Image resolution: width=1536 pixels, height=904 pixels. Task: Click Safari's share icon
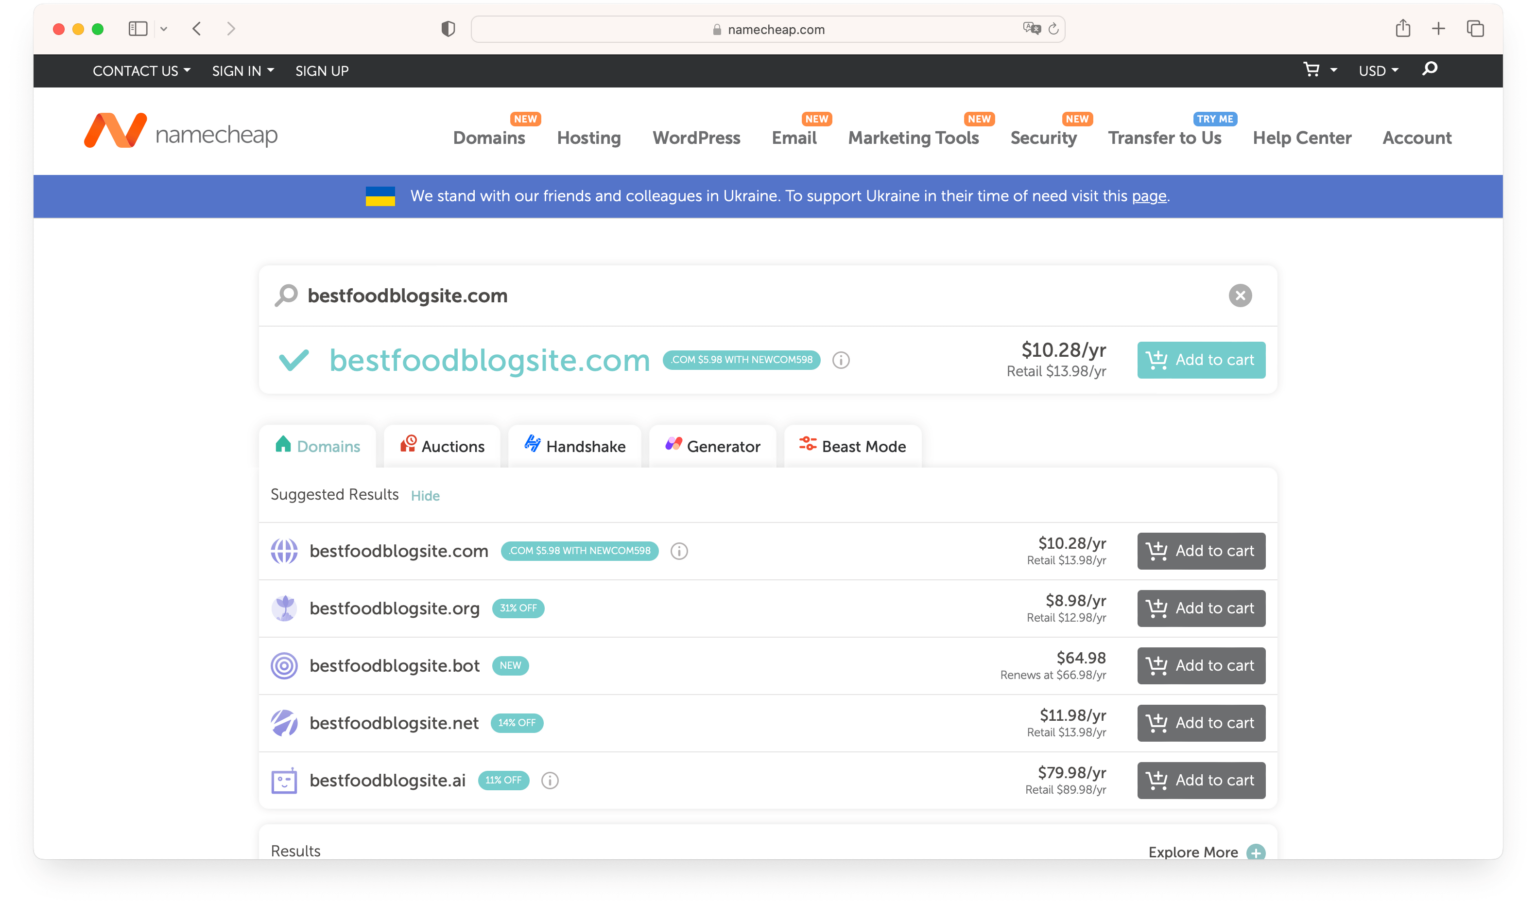pyautogui.click(x=1403, y=29)
